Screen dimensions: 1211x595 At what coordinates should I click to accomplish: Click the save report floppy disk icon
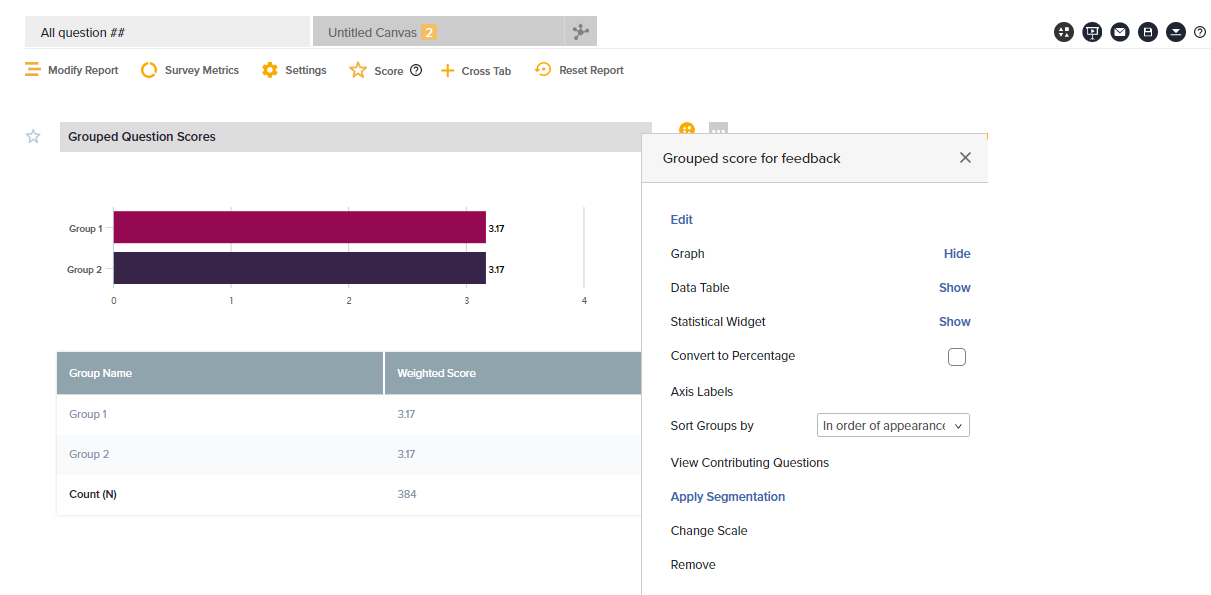point(1148,32)
